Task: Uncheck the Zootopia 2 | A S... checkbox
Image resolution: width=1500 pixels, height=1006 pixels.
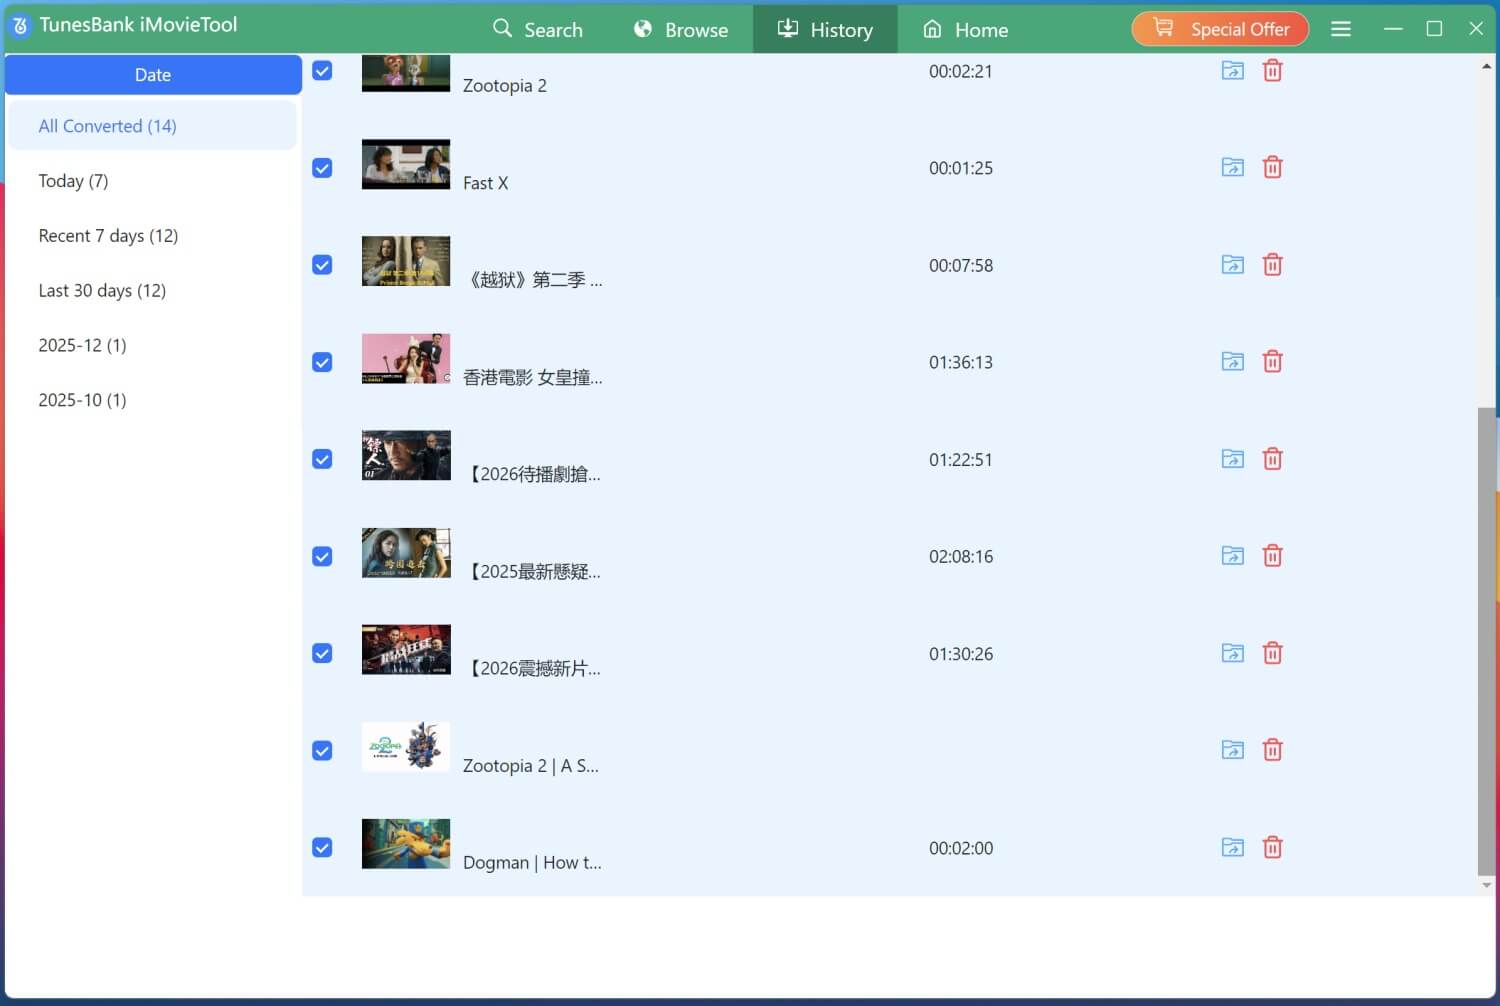Action: point(322,750)
